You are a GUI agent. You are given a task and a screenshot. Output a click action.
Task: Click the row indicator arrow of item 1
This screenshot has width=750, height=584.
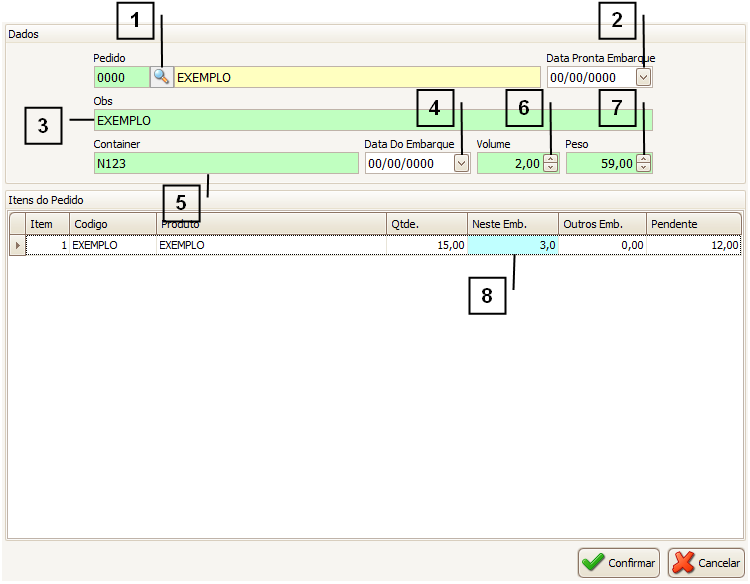17,245
